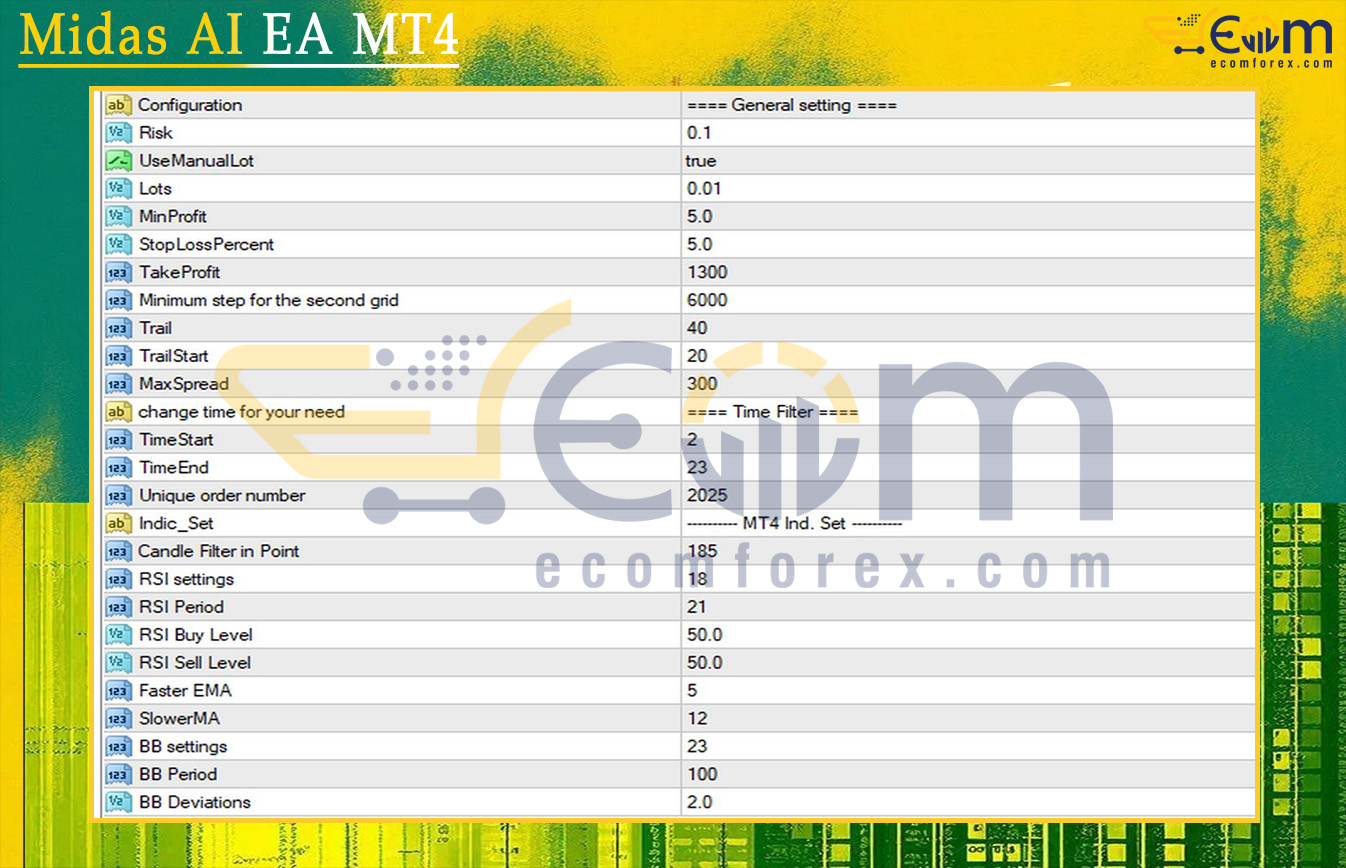Viewport: 1346px width, 868px height.
Task: Click the string icon next to Indic_Set
Action: click(x=118, y=524)
